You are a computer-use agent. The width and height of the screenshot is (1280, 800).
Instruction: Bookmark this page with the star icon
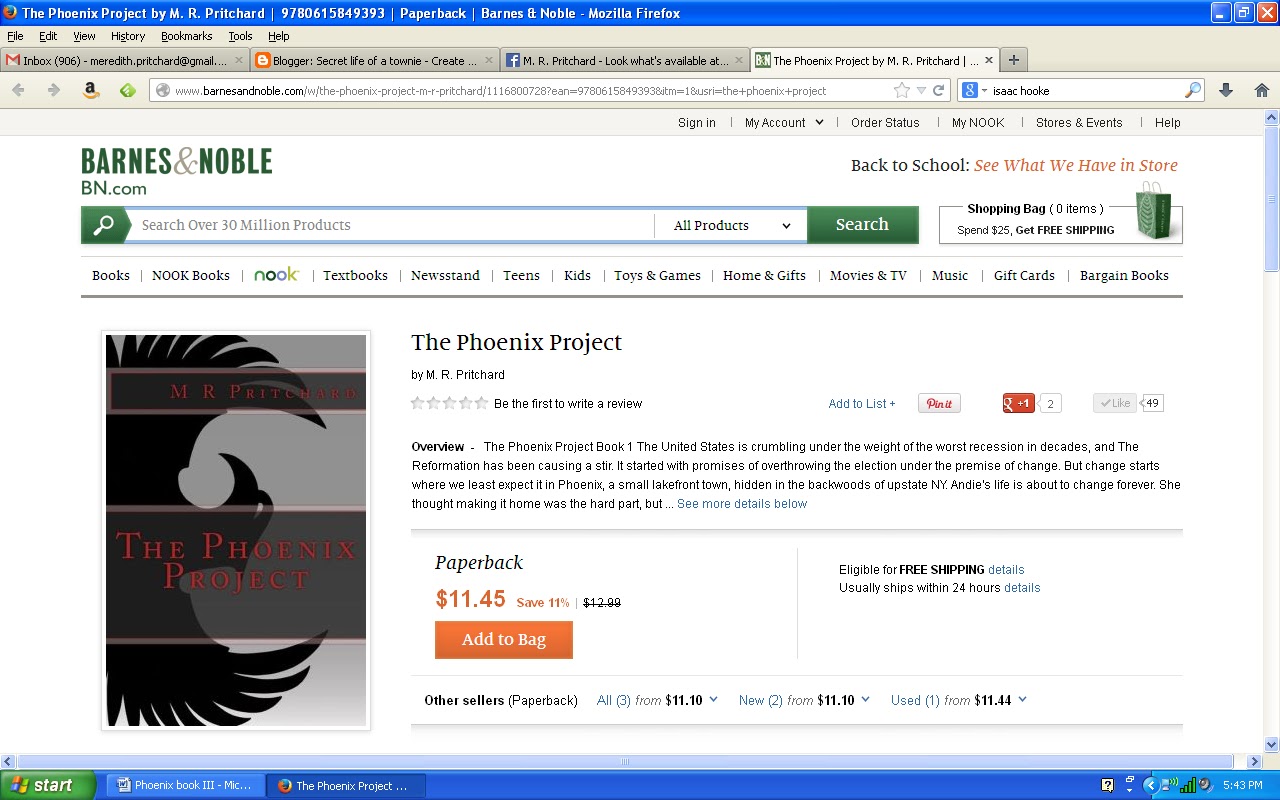pyautogui.click(x=902, y=90)
